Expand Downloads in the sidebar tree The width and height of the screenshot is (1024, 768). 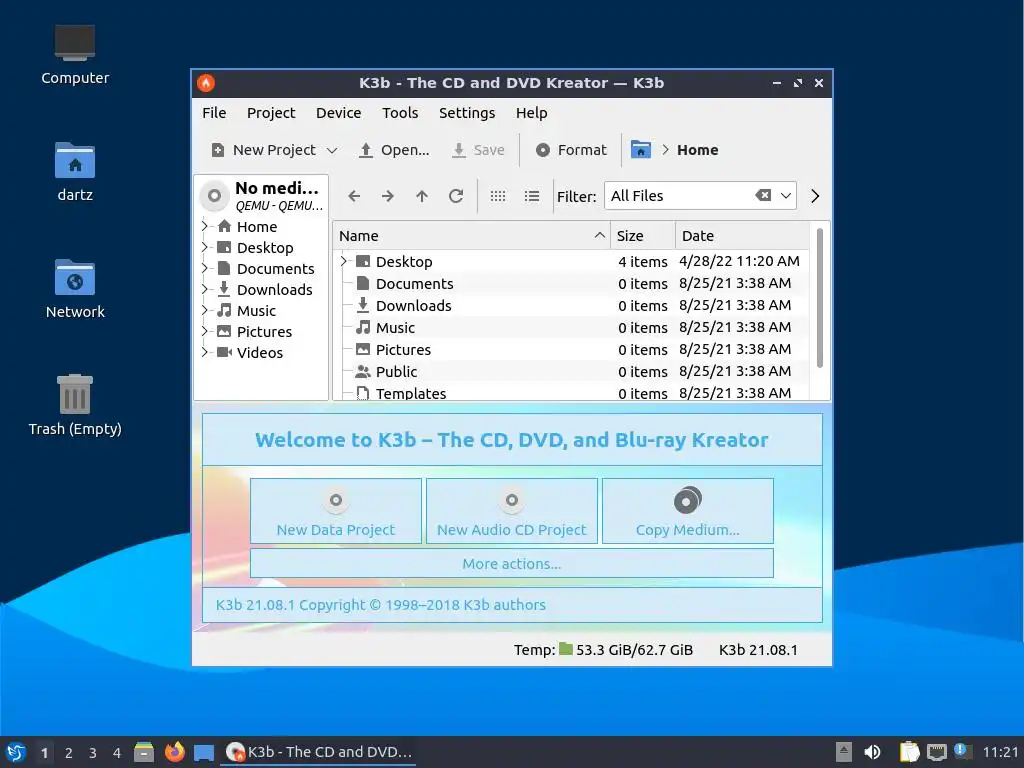tap(204, 289)
